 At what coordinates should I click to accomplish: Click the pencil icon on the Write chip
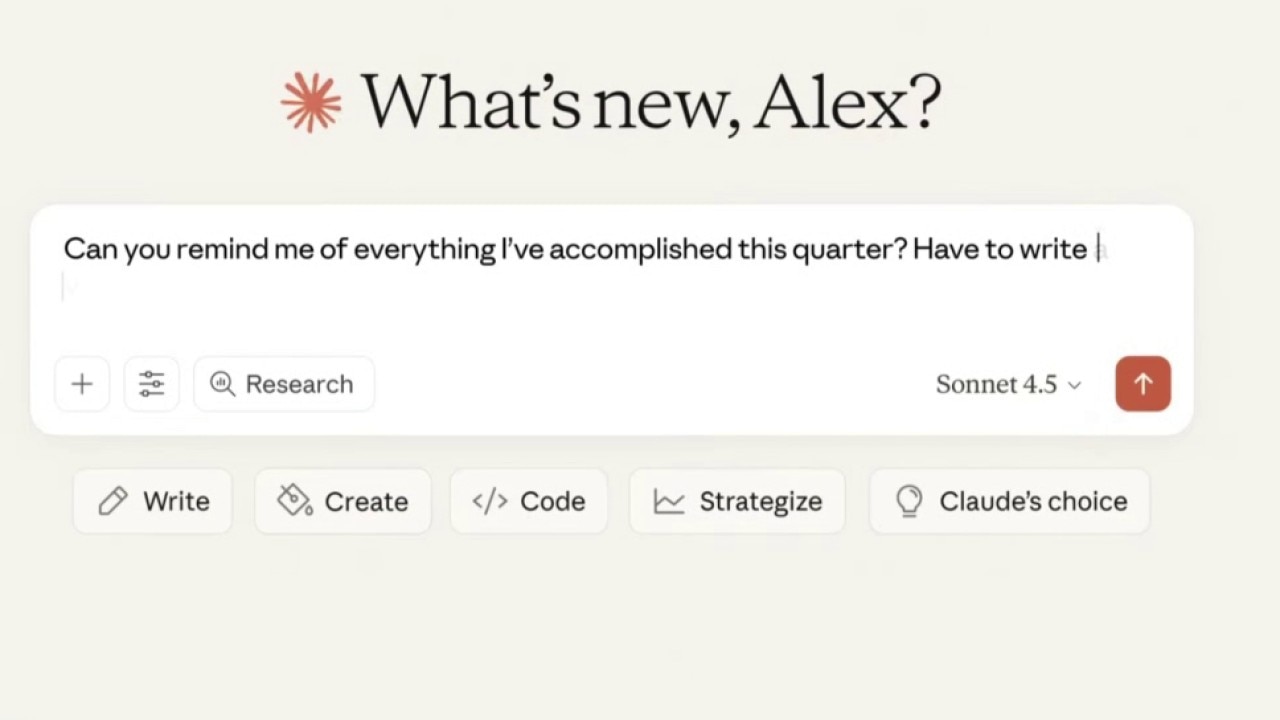(113, 501)
